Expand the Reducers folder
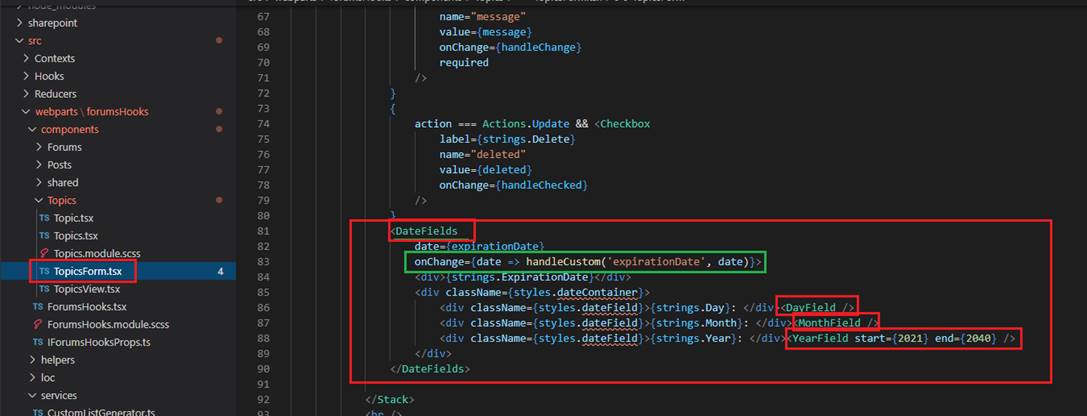 click(55, 94)
